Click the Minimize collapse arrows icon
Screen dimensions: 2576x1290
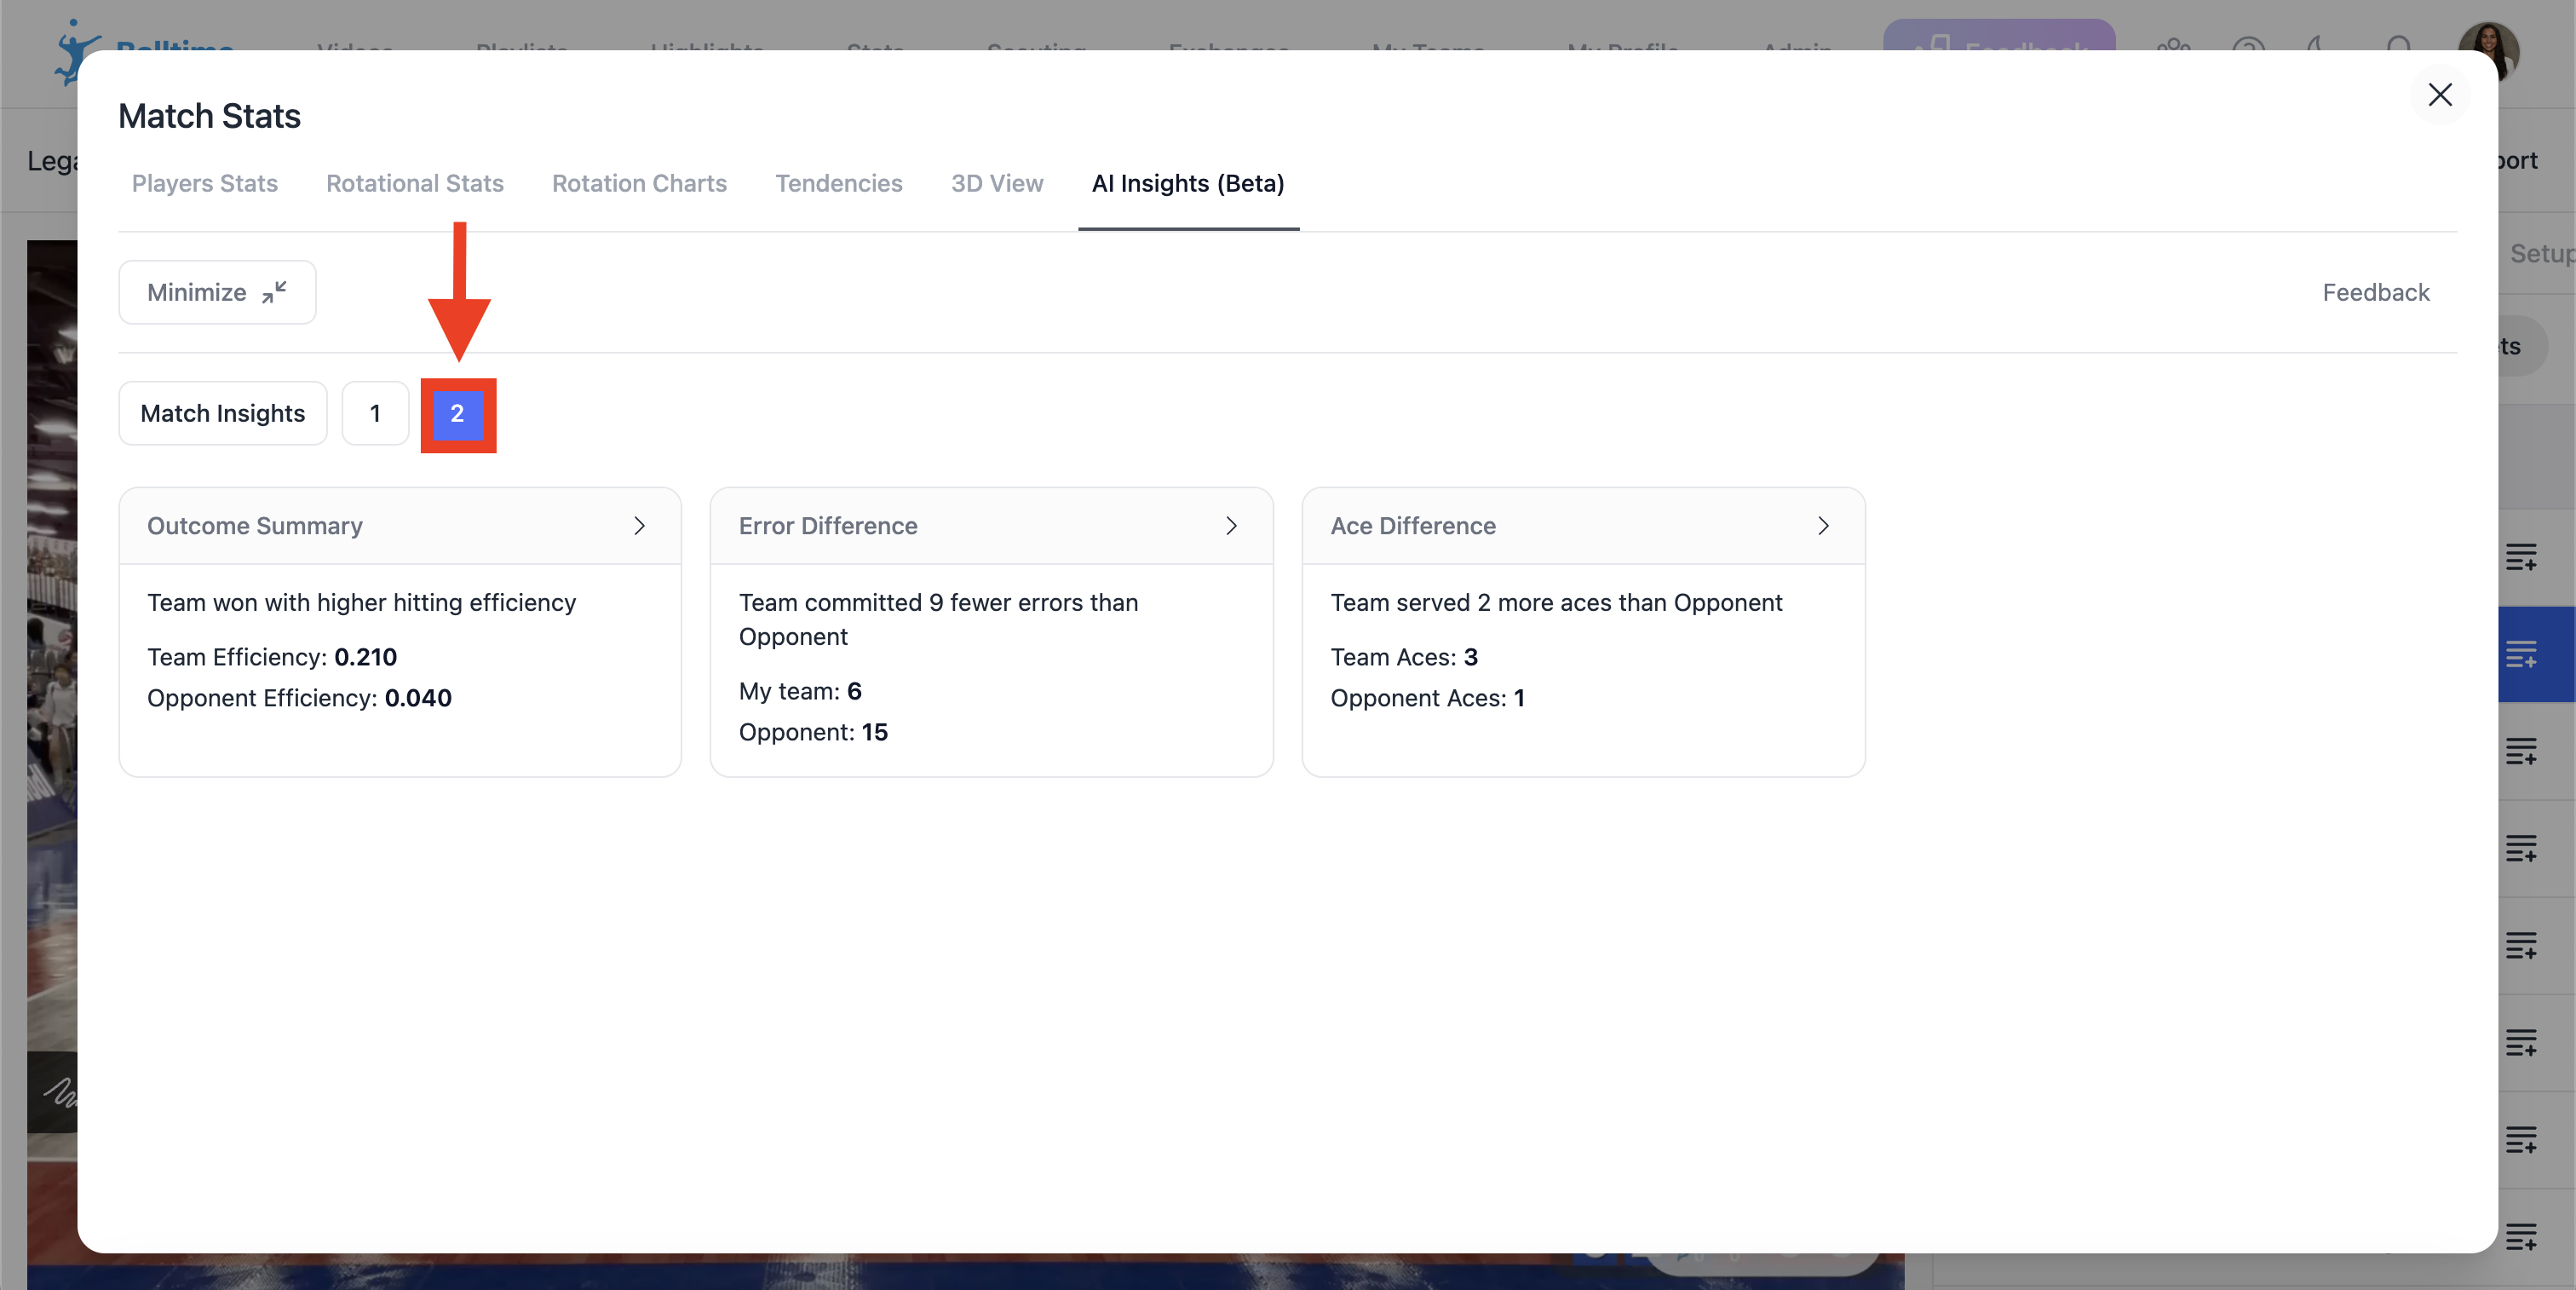(x=274, y=292)
